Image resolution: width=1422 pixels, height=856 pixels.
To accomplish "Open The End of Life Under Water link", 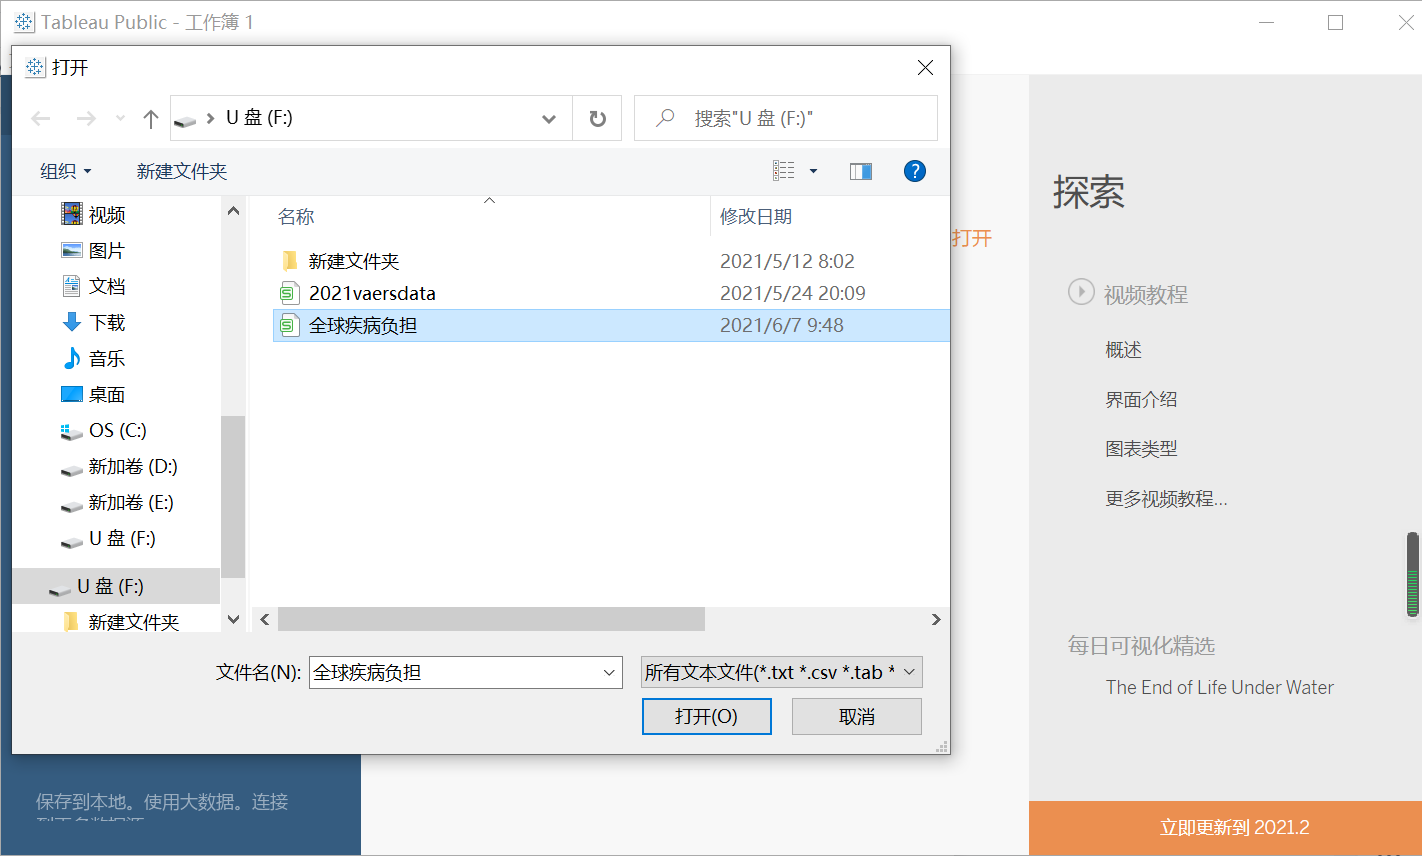I will click(1219, 687).
